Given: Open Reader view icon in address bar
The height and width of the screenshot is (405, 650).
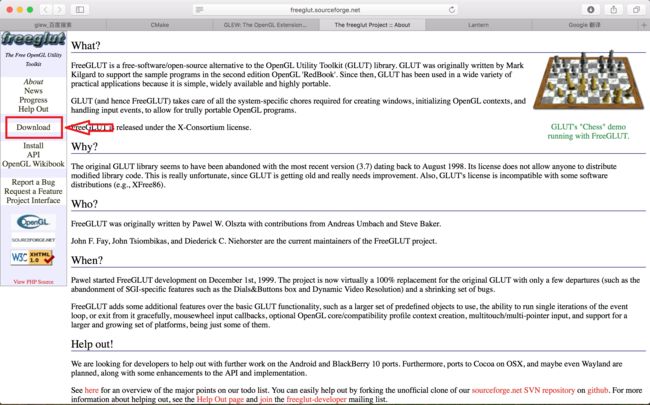Looking at the screenshot, I should [200, 10].
